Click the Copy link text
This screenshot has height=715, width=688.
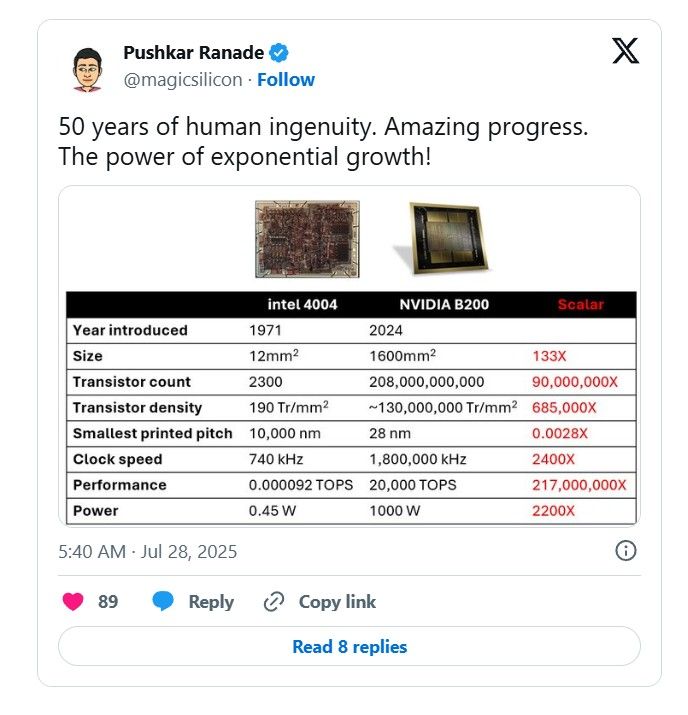click(337, 602)
